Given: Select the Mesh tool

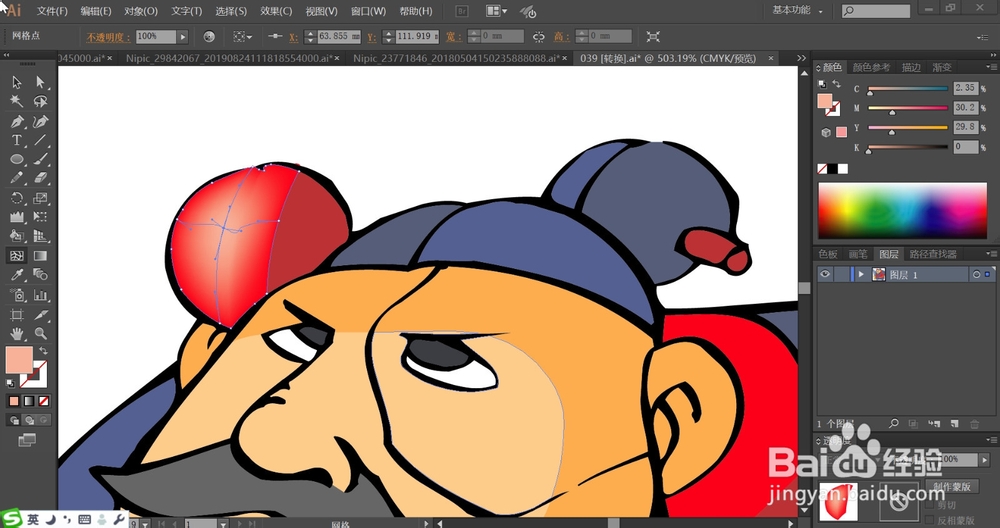Looking at the screenshot, I should pos(17,256).
